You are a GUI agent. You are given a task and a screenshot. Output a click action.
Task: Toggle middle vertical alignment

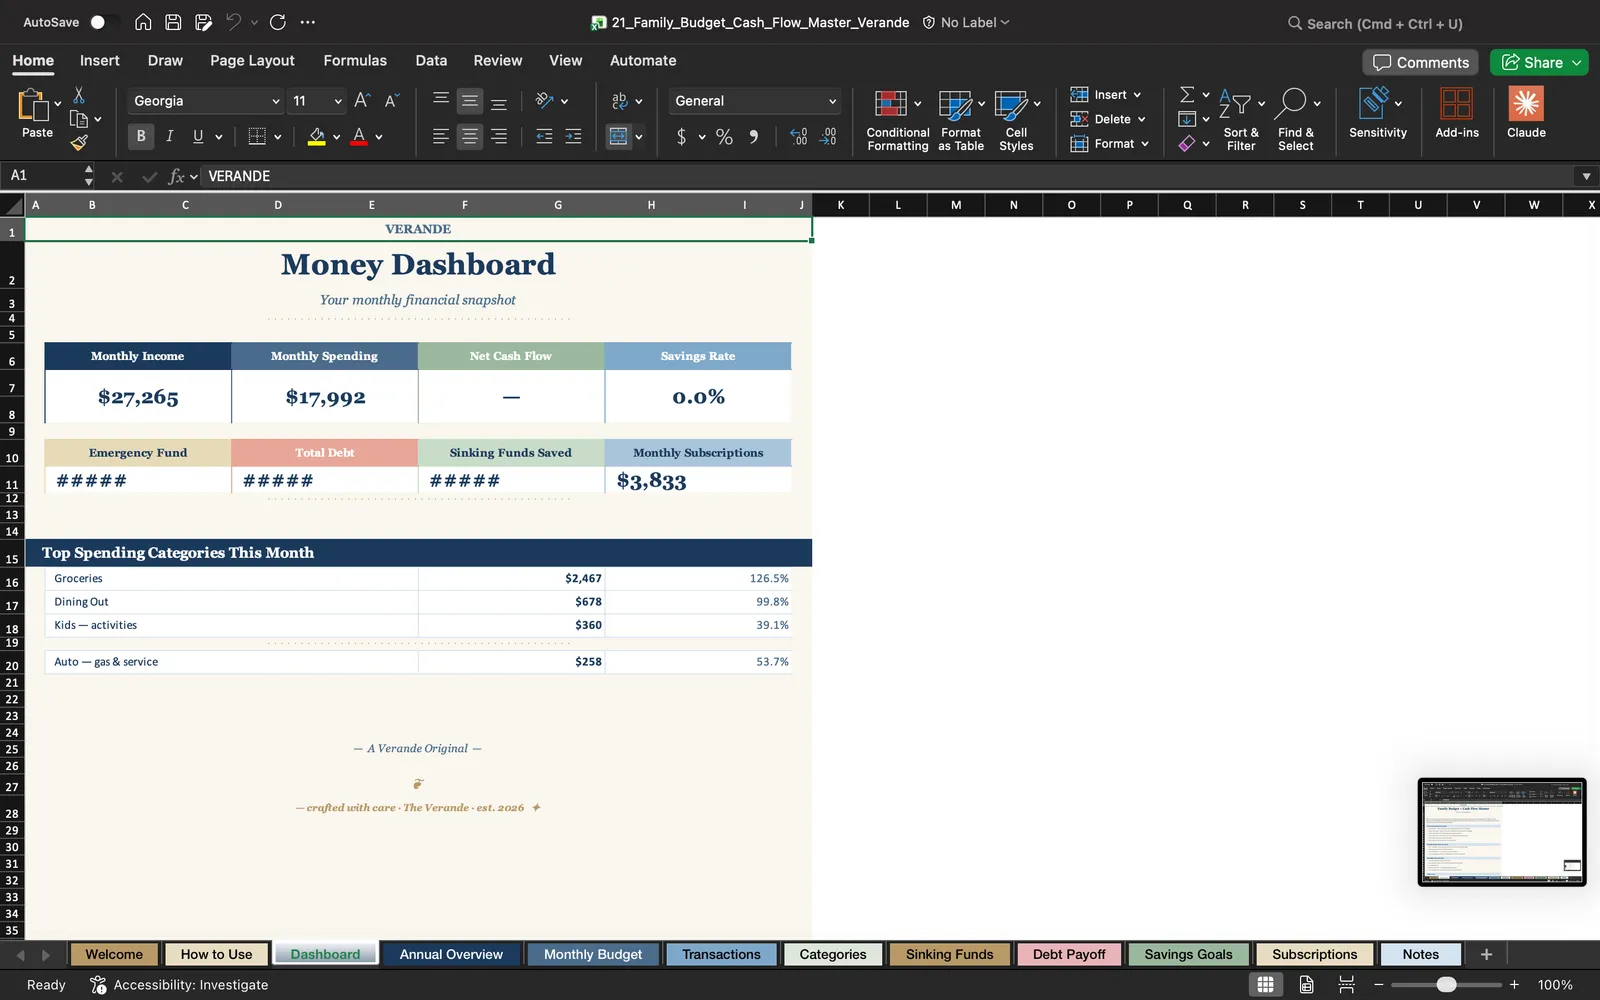470,100
